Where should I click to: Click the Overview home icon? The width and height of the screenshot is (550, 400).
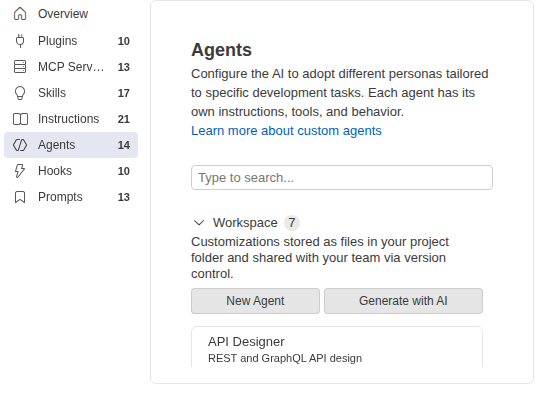click(x=20, y=14)
